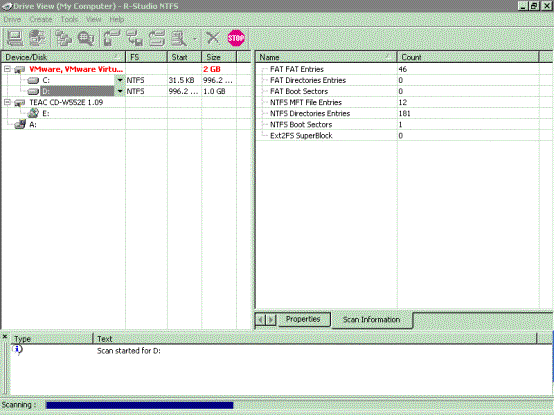
Task: Click the Text column header in log
Action: pyautogui.click(x=315, y=339)
